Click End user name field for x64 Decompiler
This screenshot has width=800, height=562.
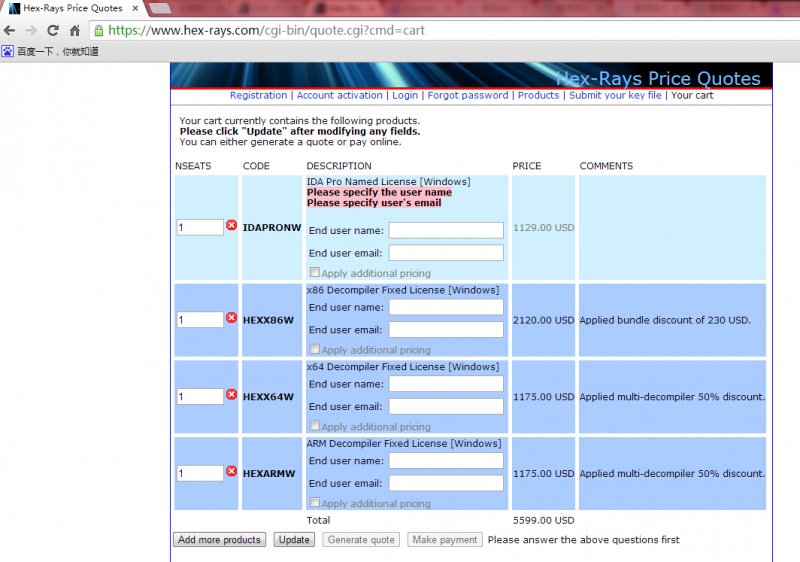pyautogui.click(x=446, y=384)
